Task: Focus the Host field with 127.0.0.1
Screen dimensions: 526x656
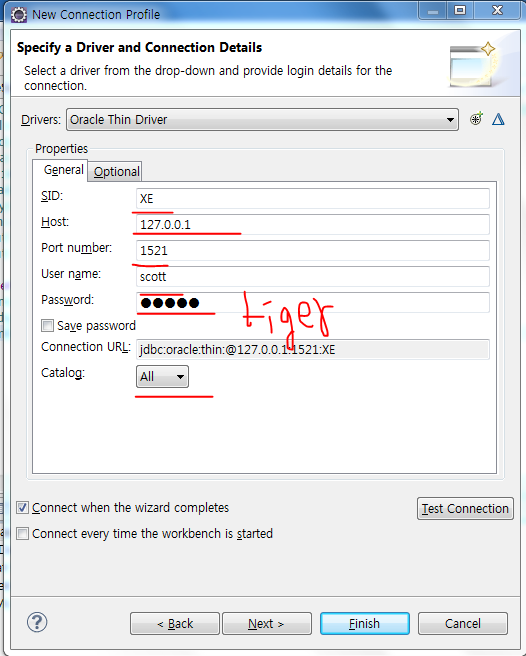Action: click(313, 224)
